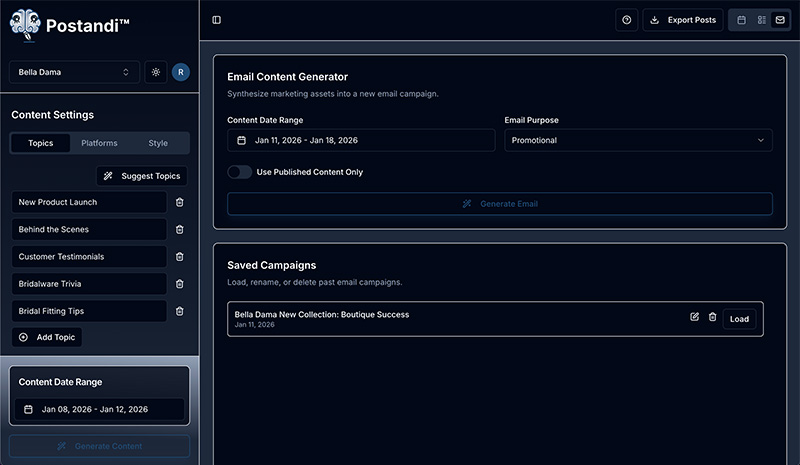The height and width of the screenshot is (465, 800).
Task: Load the saved Boutique Success campaign
Action: [739, 319]
